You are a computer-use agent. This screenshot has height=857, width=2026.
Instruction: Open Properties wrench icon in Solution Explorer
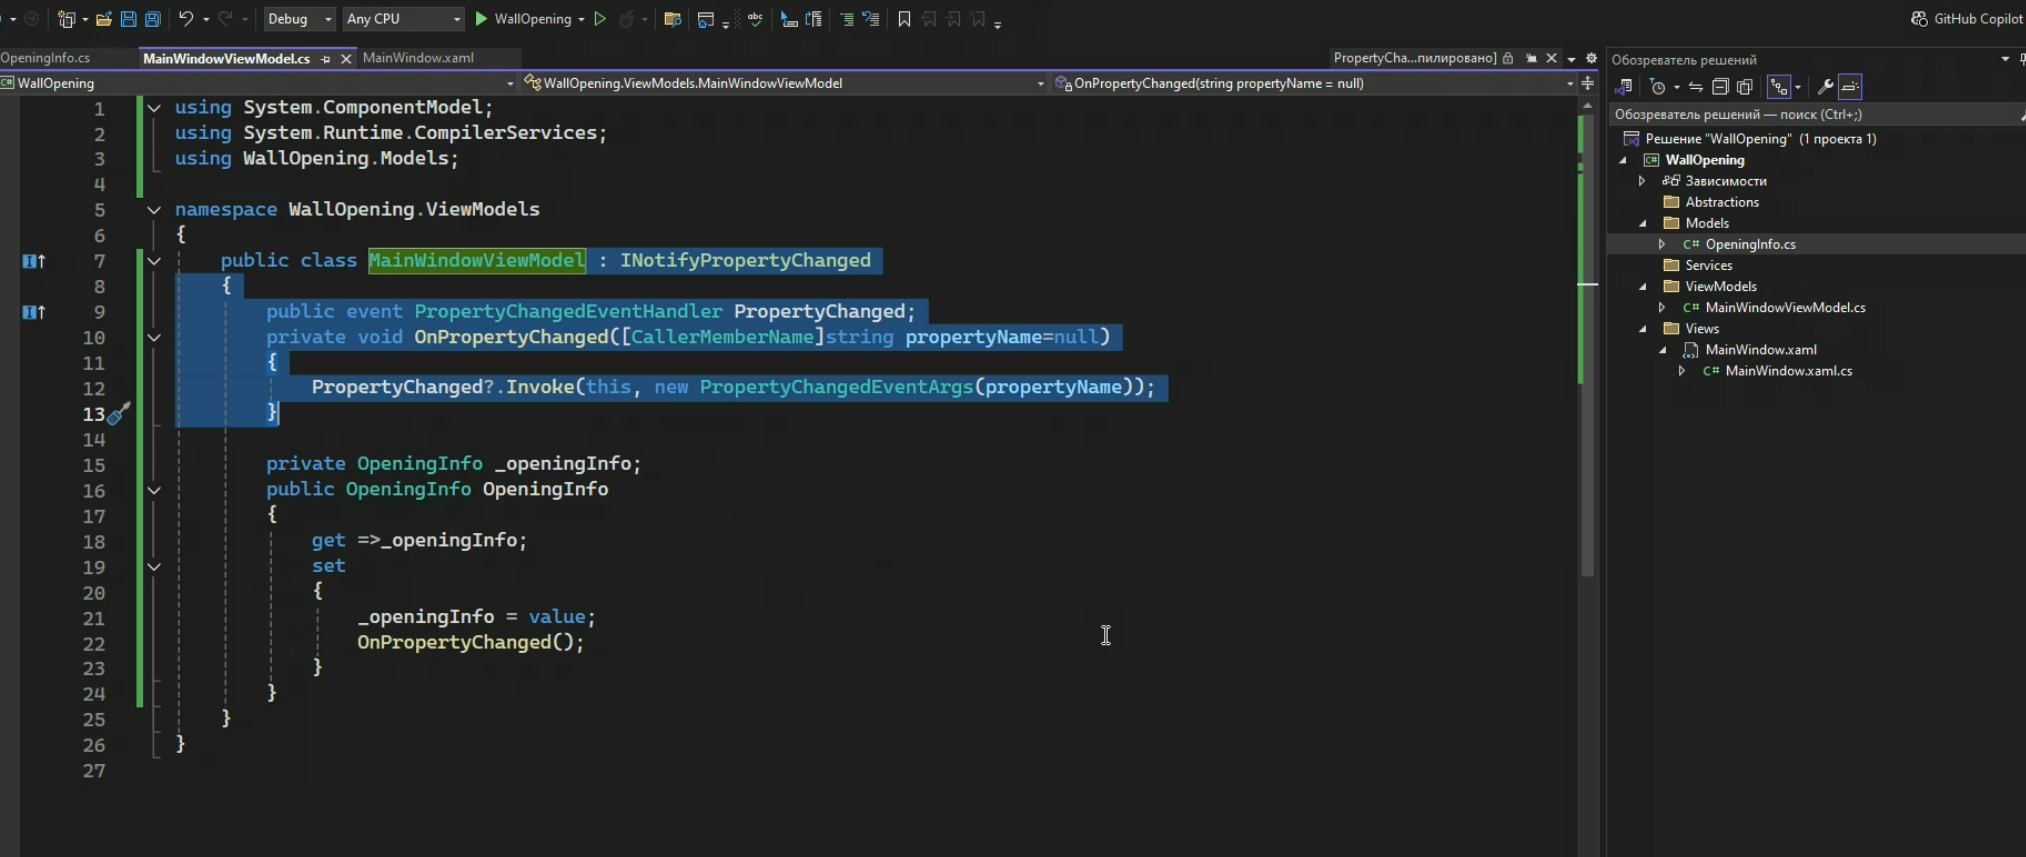point(1824,87)
